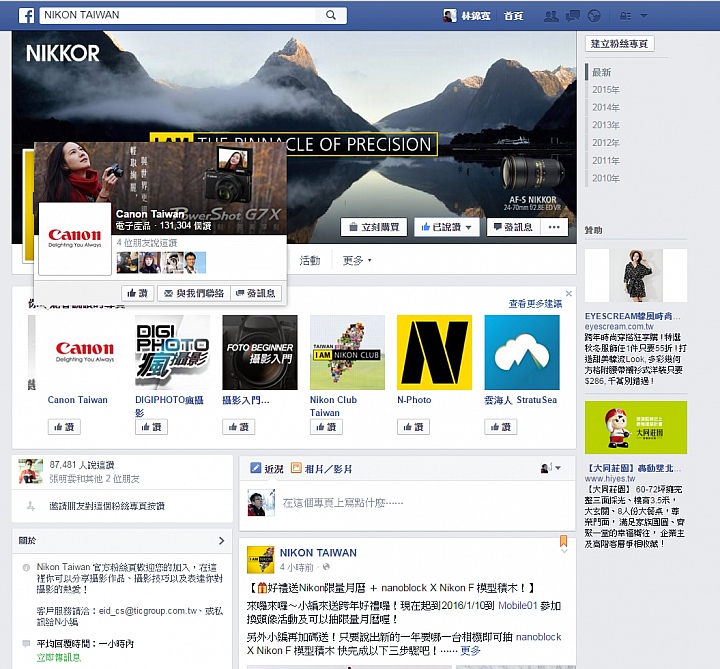Open the 已說讚 dropdown button
The width and height of the screenshot is (720, 669).
click(x=447, y=227)
